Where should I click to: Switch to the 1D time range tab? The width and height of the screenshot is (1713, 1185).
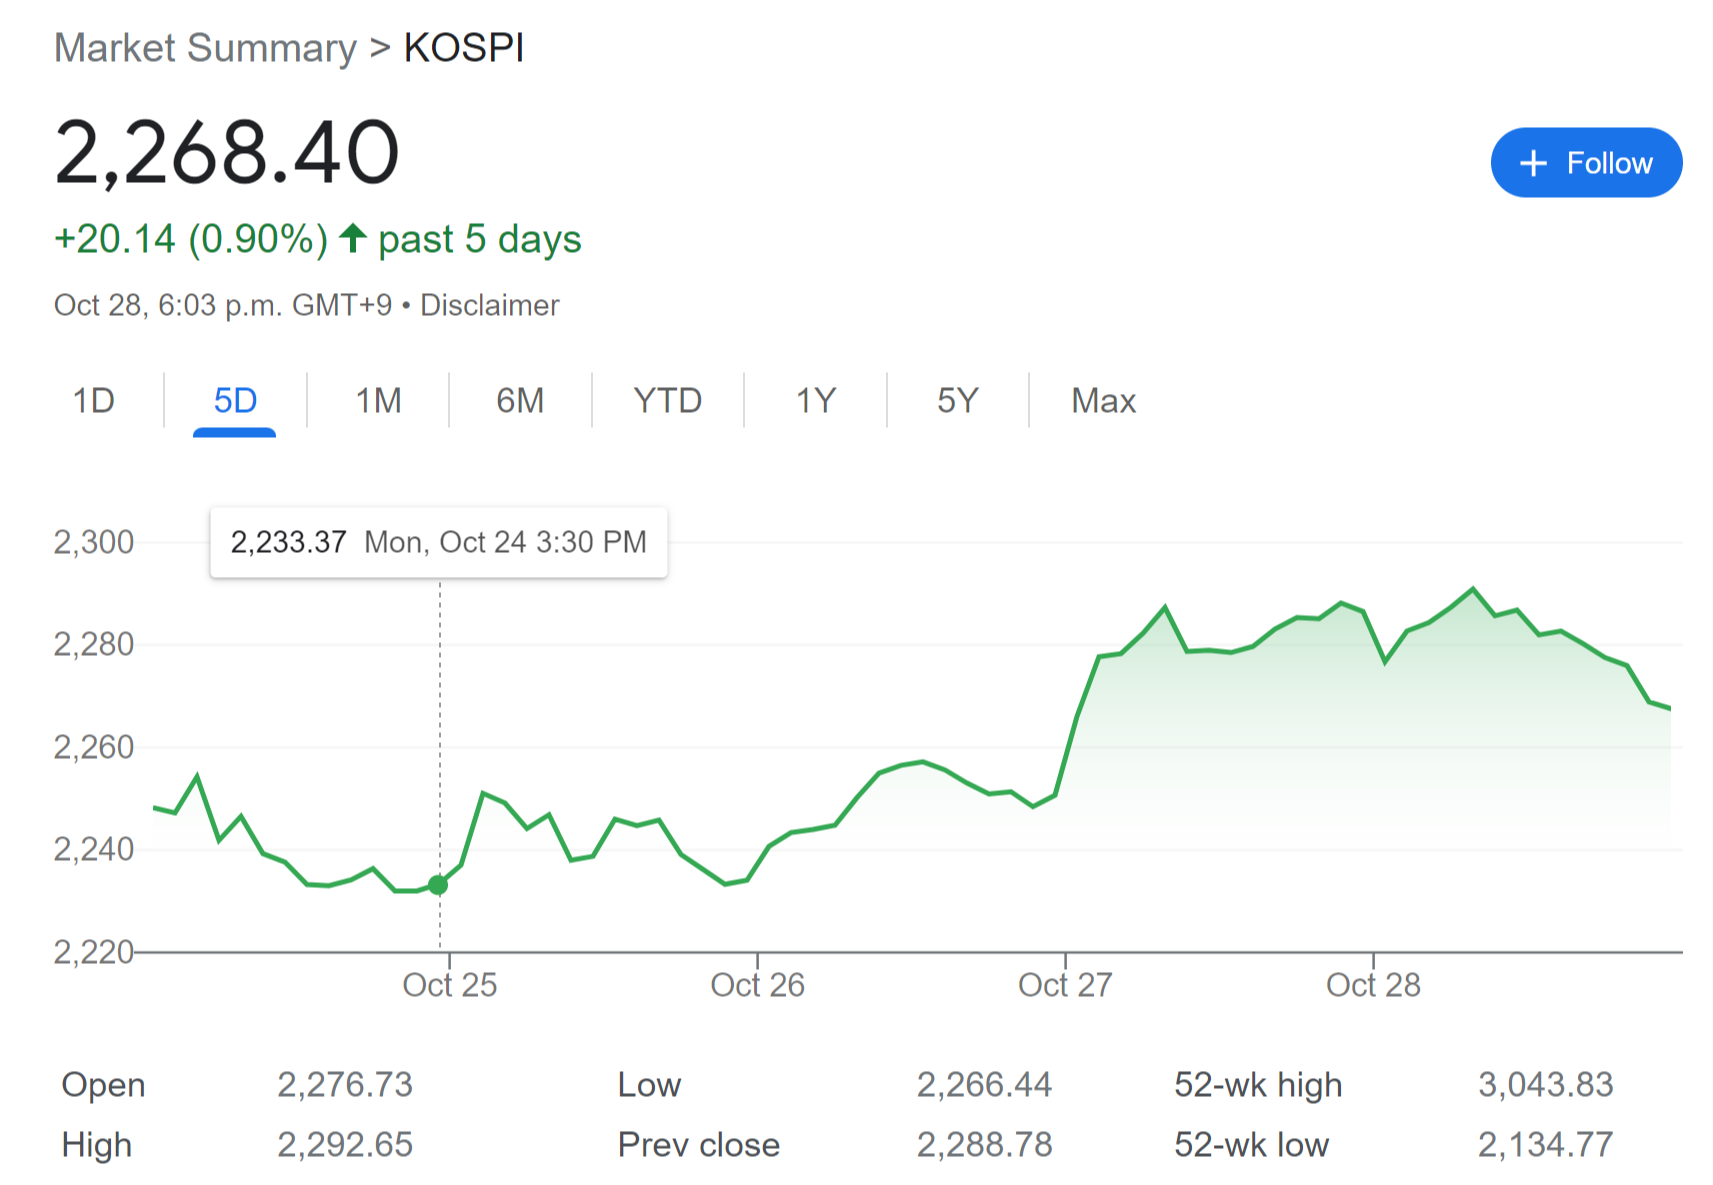click(x=93, y=401)
